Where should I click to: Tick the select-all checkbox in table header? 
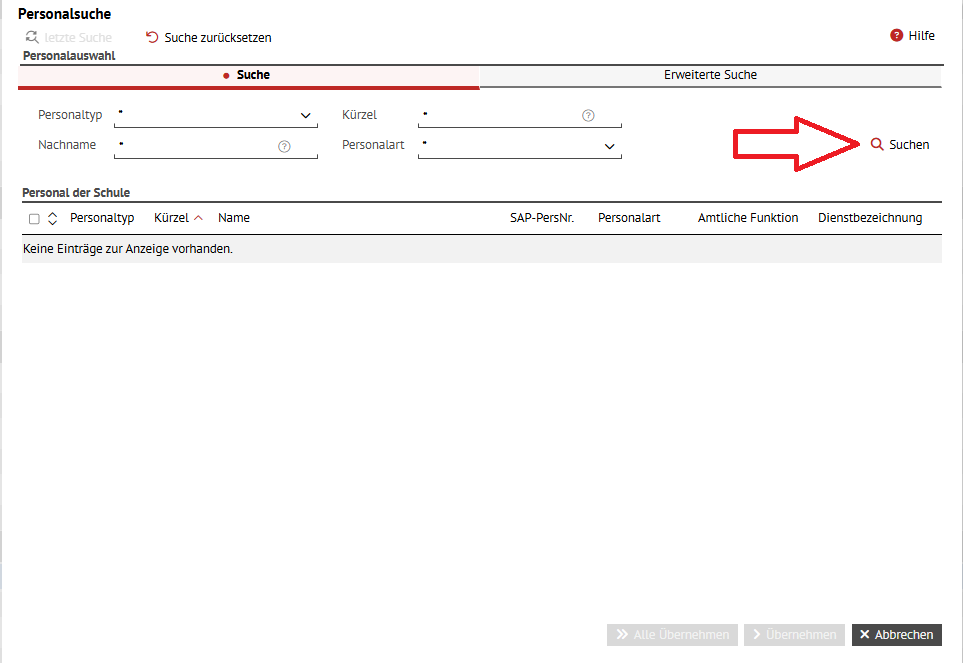tap(34, 219)
